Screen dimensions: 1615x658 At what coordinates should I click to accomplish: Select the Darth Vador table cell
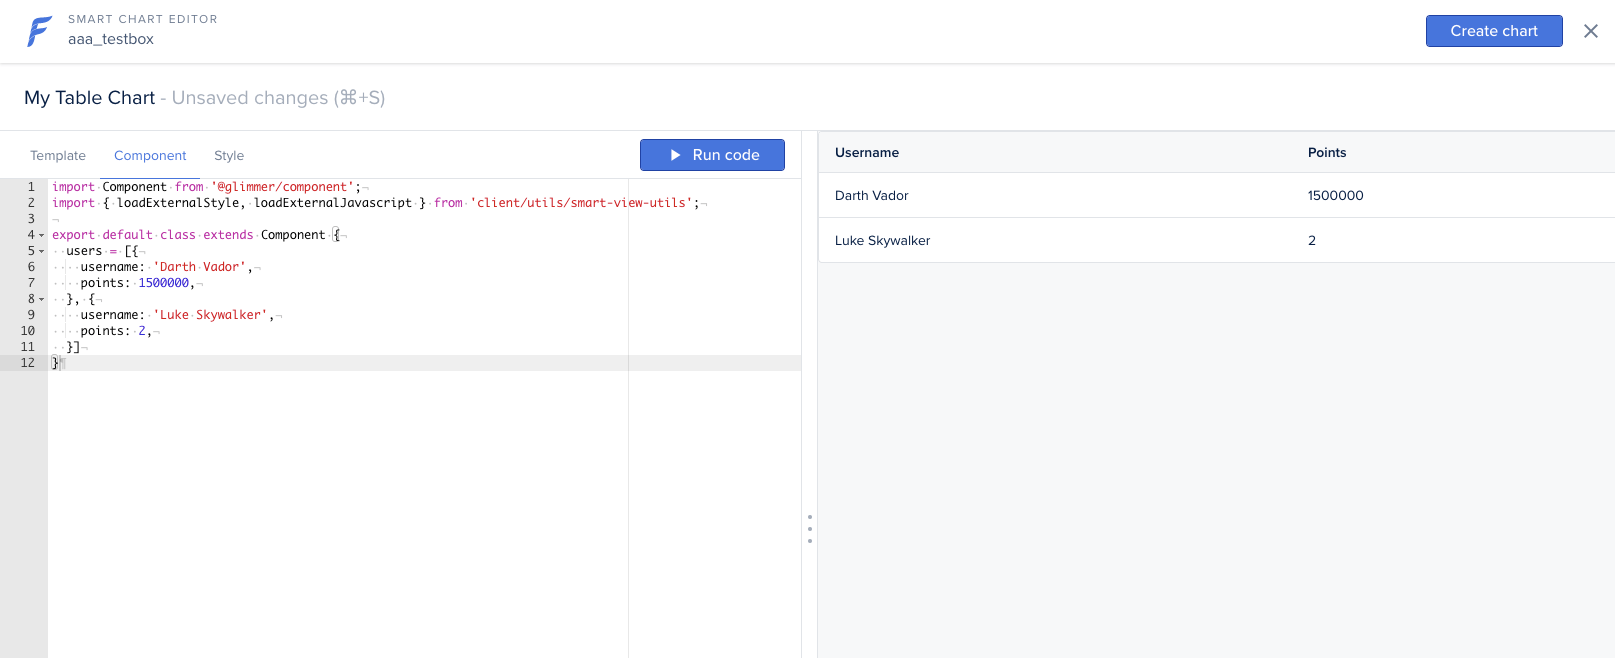[872, 195]
